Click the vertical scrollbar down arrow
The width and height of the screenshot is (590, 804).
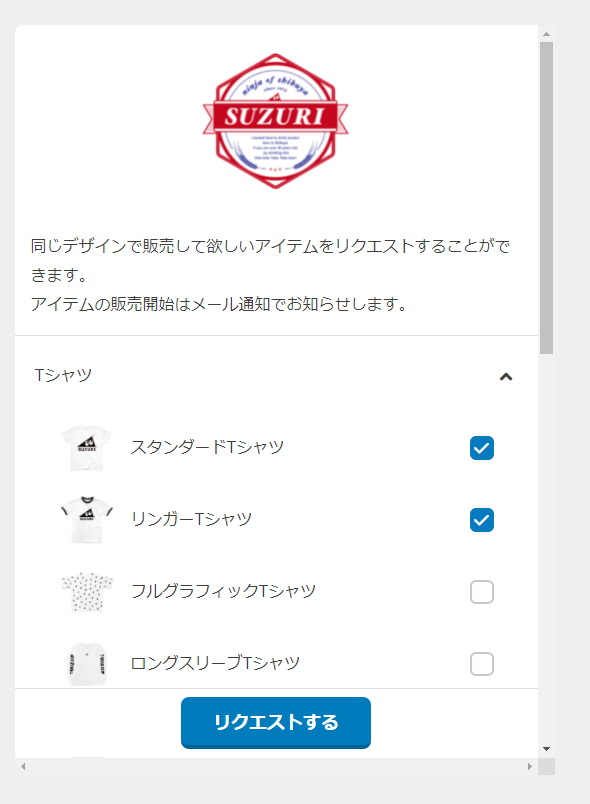click(546, 749)
